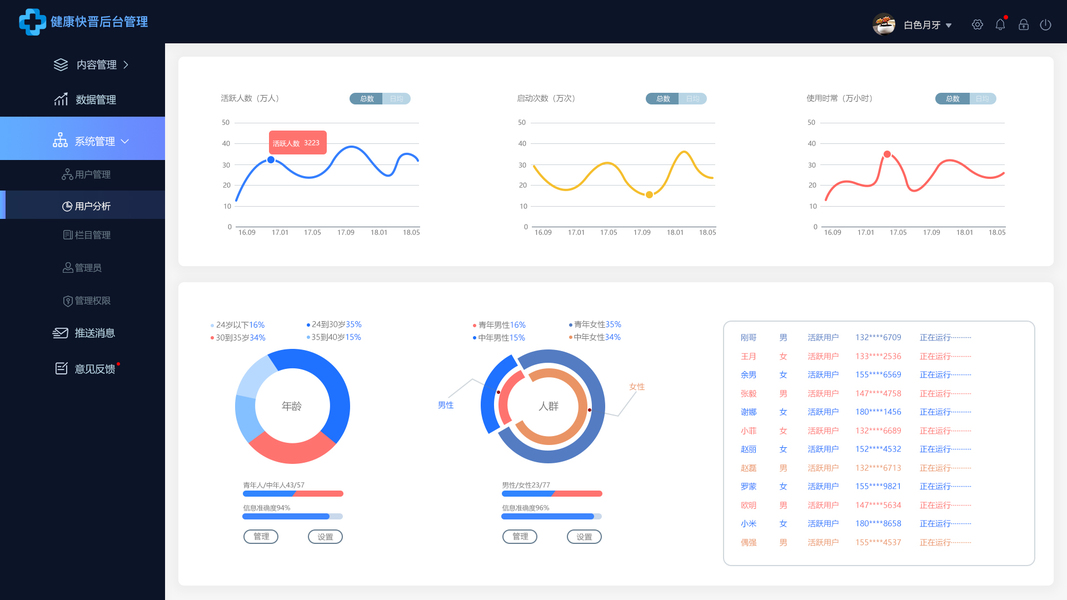Click the 推送消息 envelope icon
The height and width of the screenshot is (600, 1067).
point(60,333)
